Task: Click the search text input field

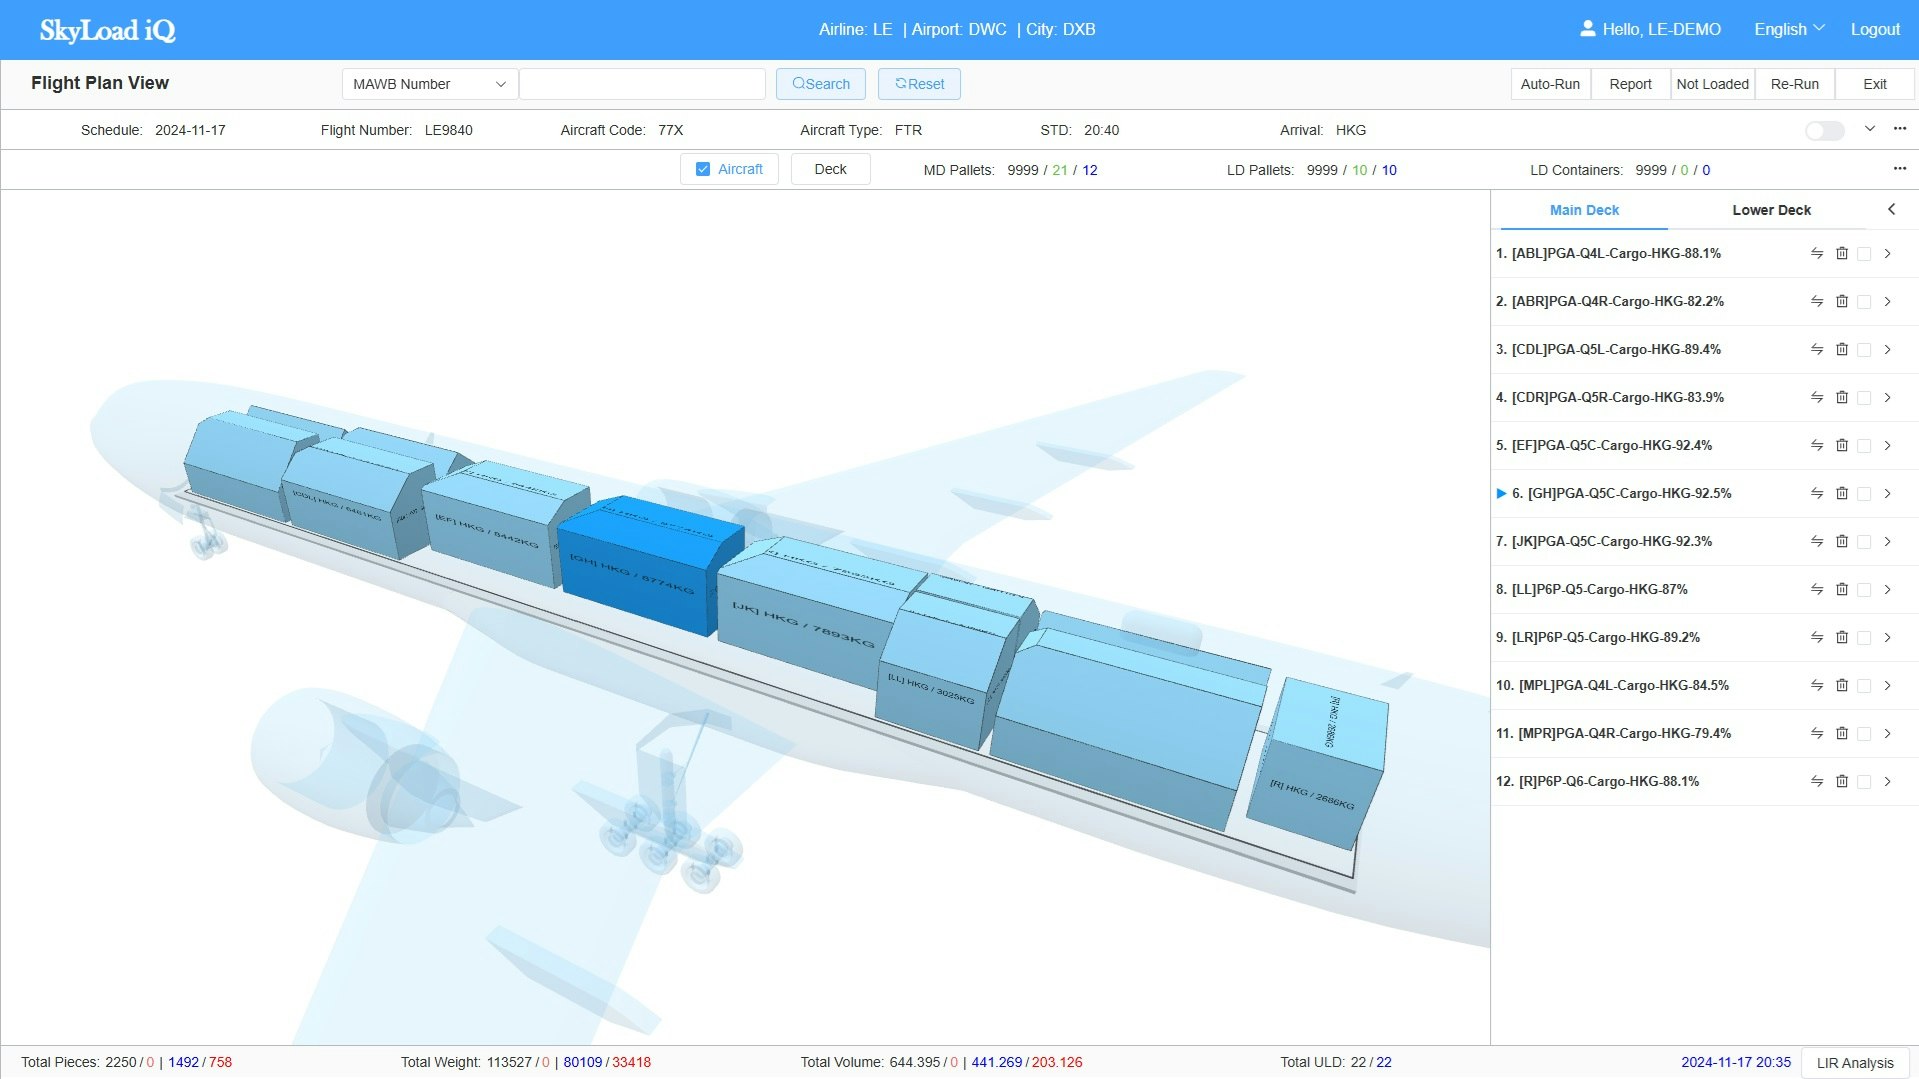Action: (x=643, y=84)
